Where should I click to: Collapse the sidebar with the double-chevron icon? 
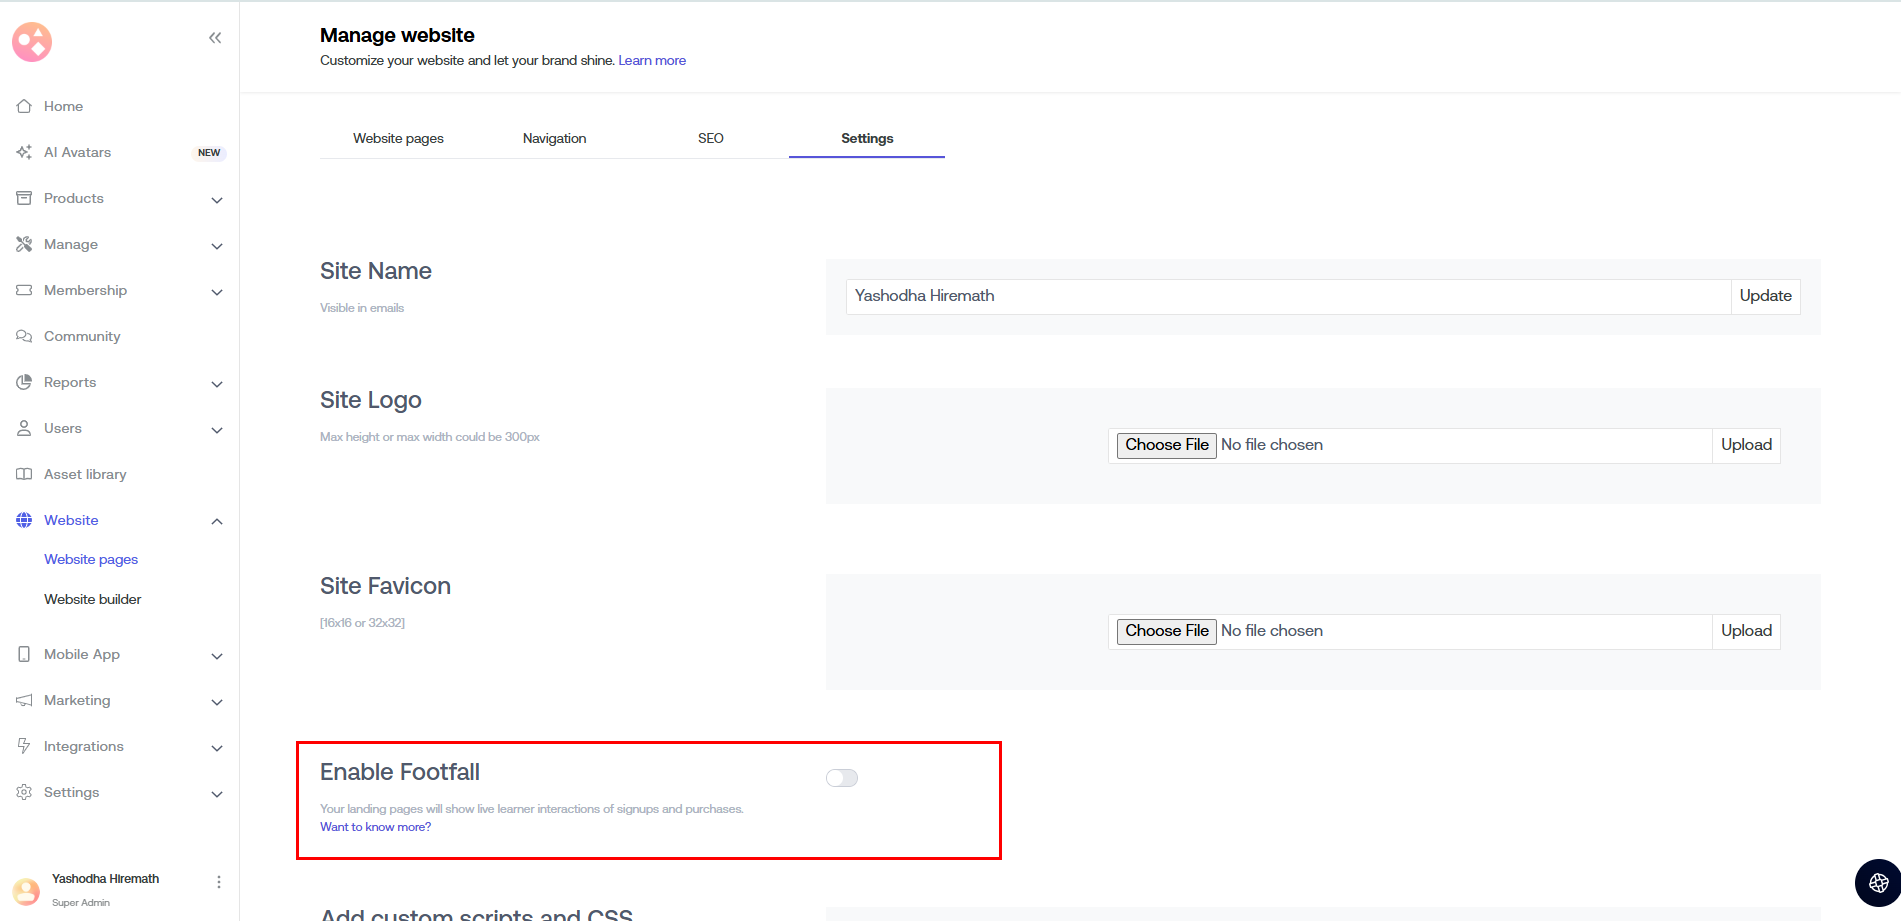(x=215, y=38)
